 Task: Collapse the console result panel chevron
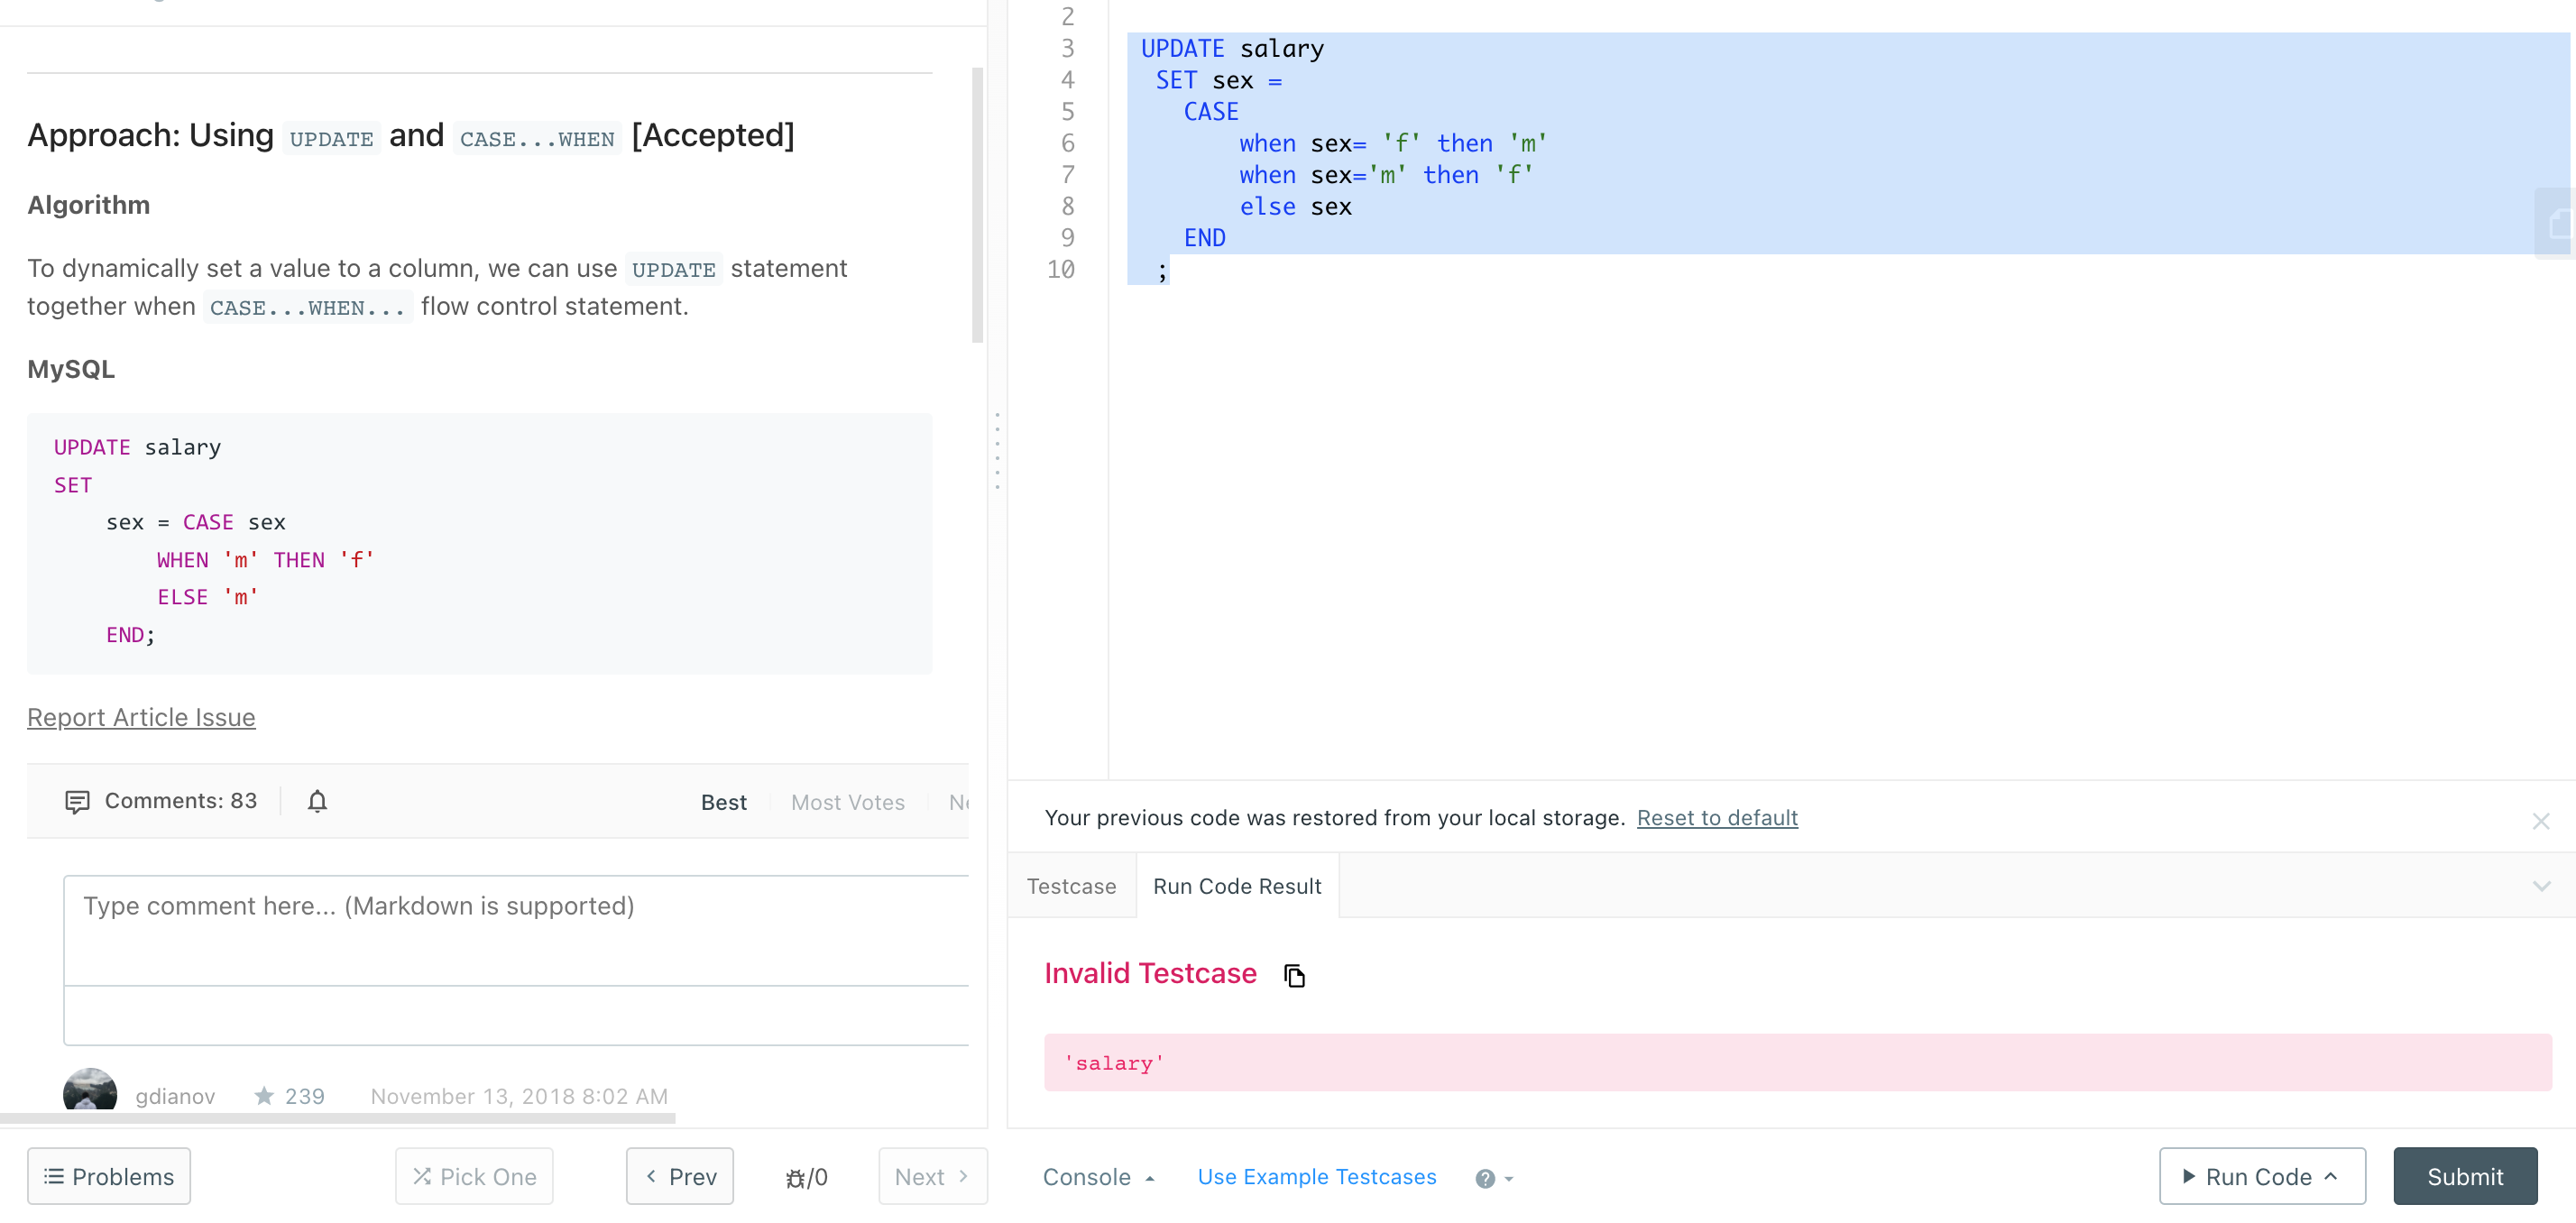[2541, 886]
